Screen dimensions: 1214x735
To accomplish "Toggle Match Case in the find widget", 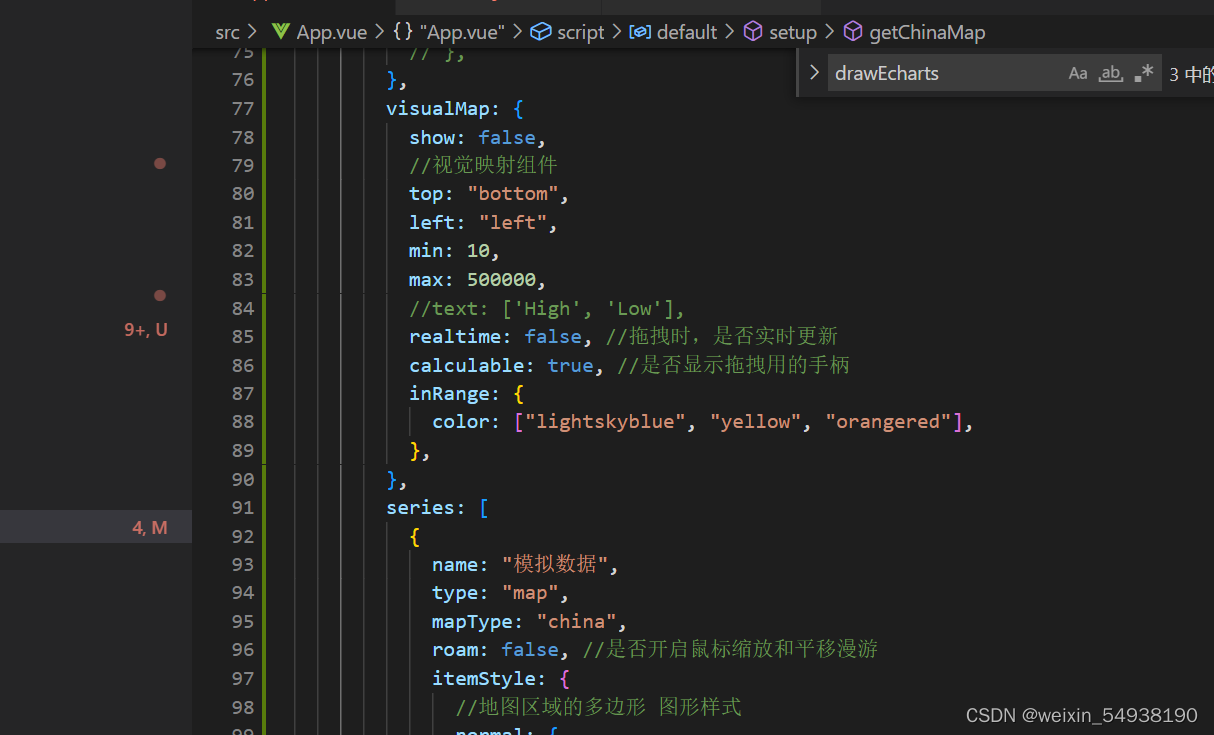I will coord(1078,72).
